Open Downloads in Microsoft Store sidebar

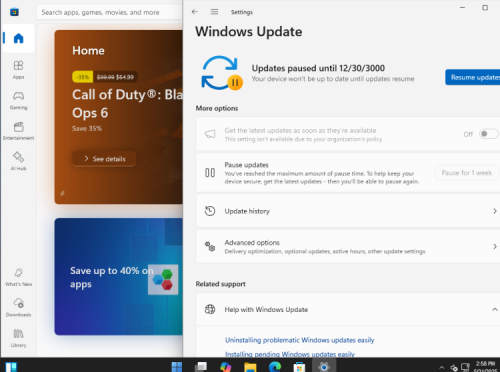coord(18,308)
